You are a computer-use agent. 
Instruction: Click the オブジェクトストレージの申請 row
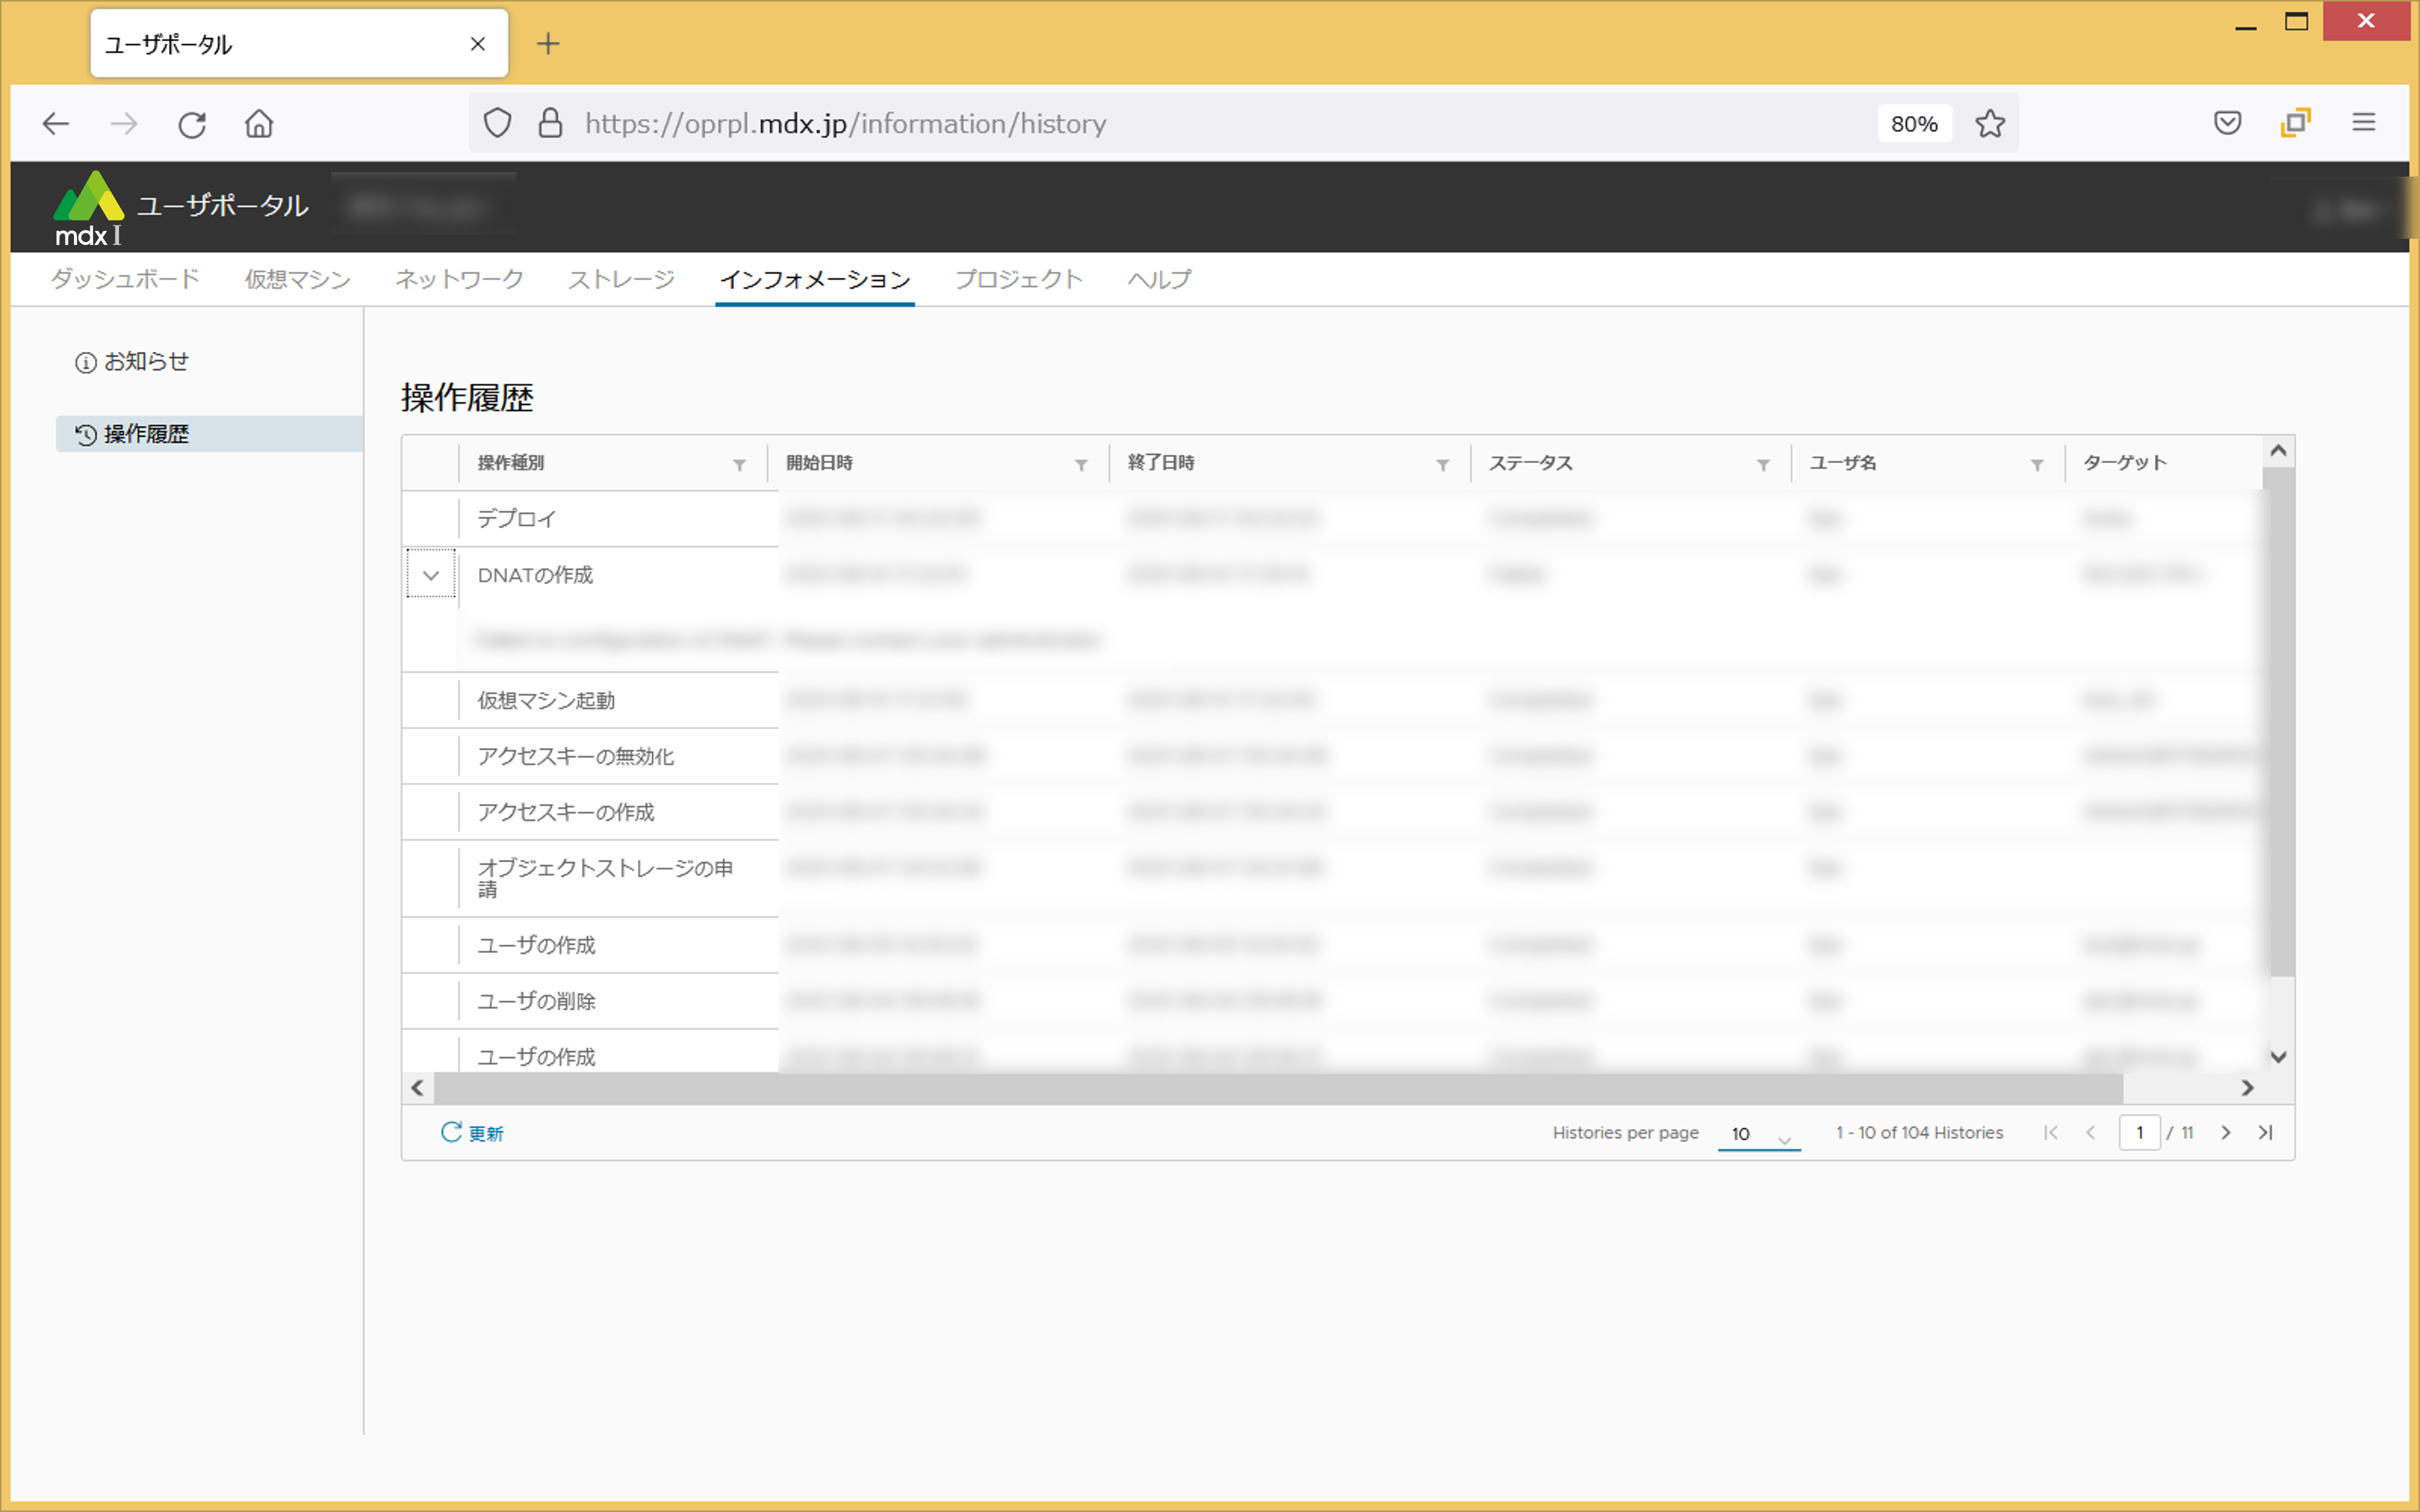pos(1331,878)
